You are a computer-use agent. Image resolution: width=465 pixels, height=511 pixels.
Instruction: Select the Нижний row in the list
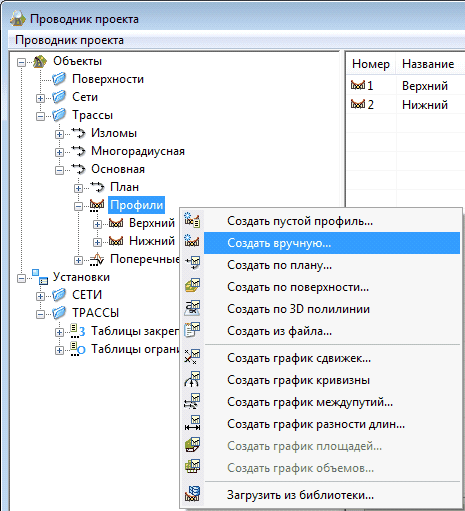coord(405,104)
